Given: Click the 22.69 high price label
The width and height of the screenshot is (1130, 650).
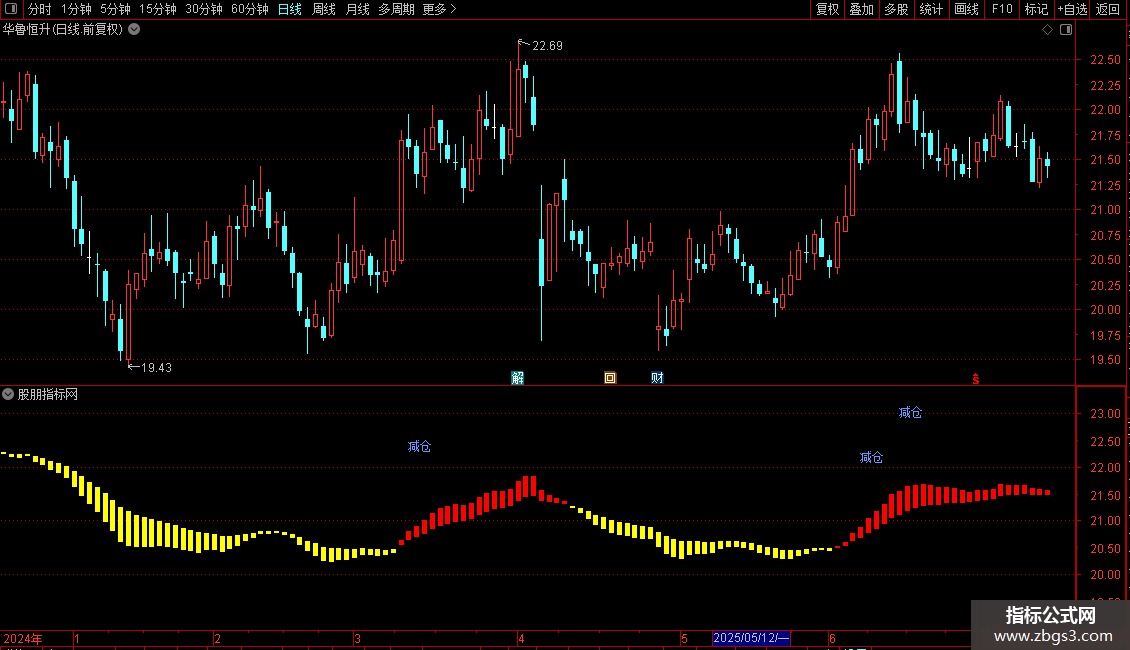Looking at the screenshot, I should [547, 45].
